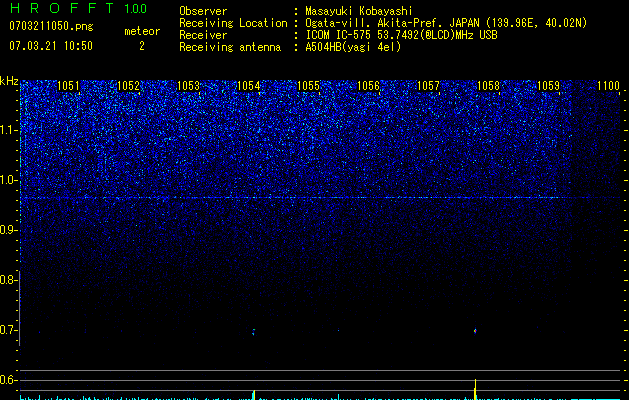Screen dimensions: 629x400
Task: Click the bright meteor echo near 1058
Action: [x=475, y=331]
